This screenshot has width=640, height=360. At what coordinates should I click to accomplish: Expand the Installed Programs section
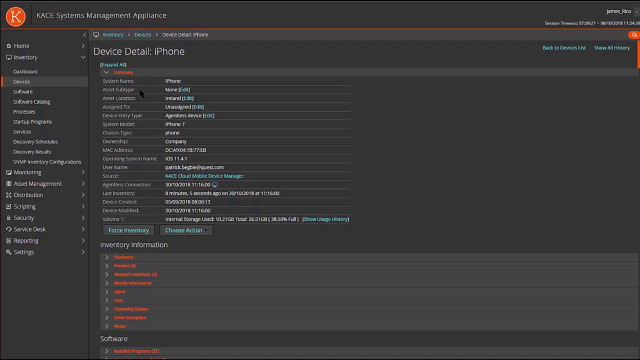point(107,351)
